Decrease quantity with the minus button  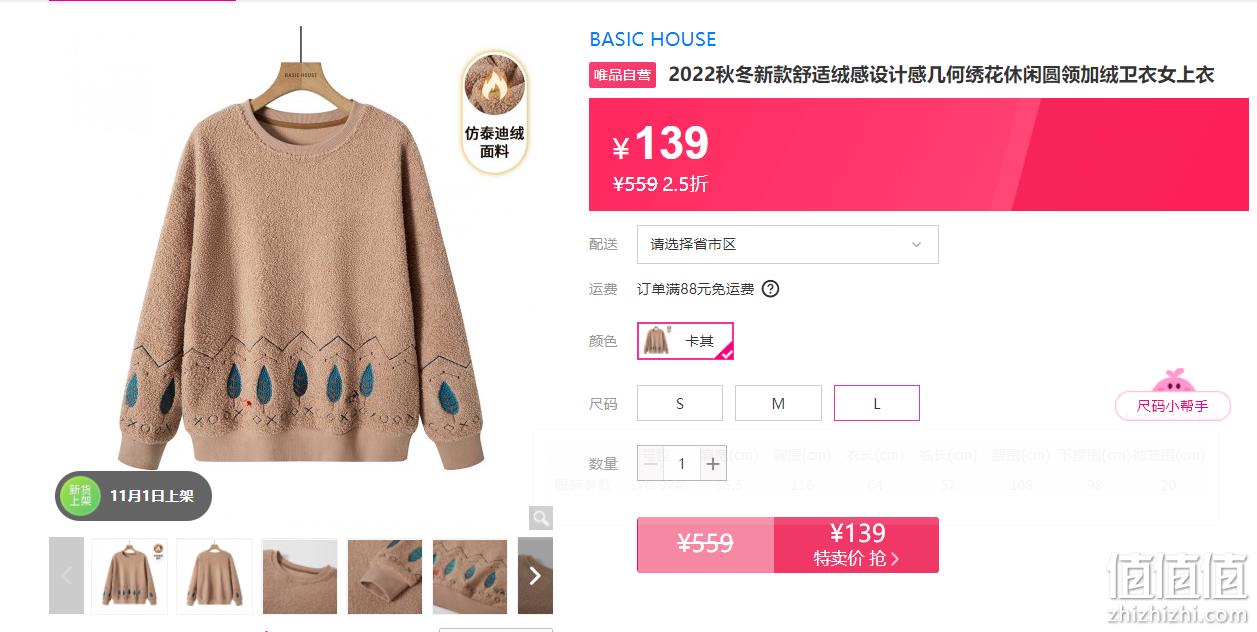click(x=651, y=464)
